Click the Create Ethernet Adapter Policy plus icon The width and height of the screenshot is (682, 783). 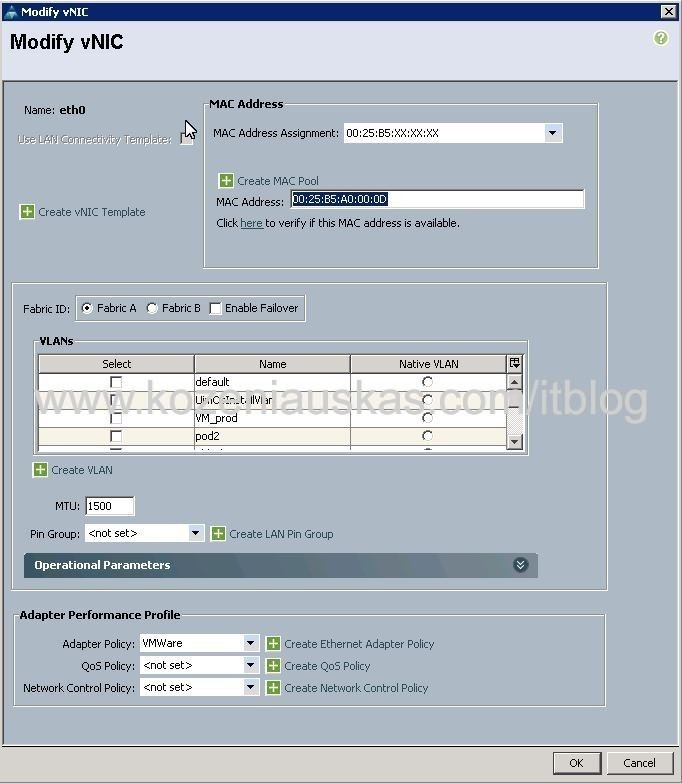pos(273,644)
